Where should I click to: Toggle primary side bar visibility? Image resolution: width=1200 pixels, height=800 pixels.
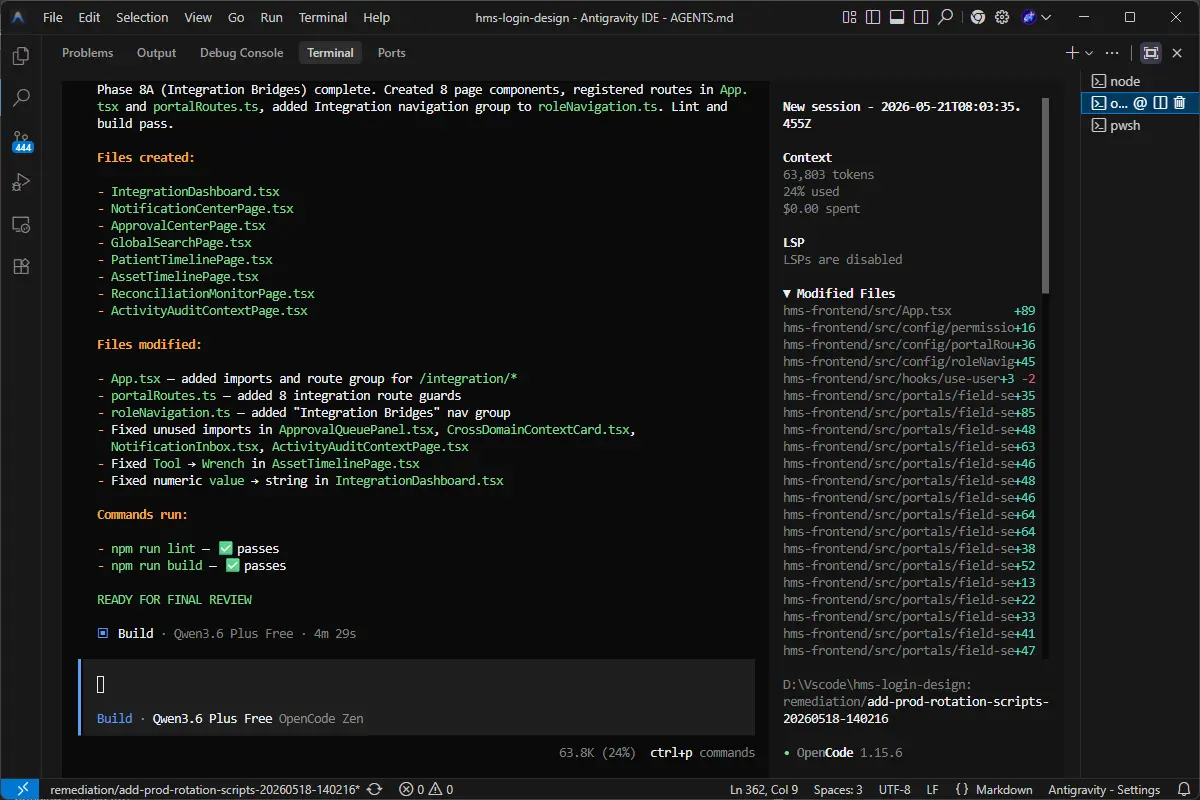pos(873,17)
